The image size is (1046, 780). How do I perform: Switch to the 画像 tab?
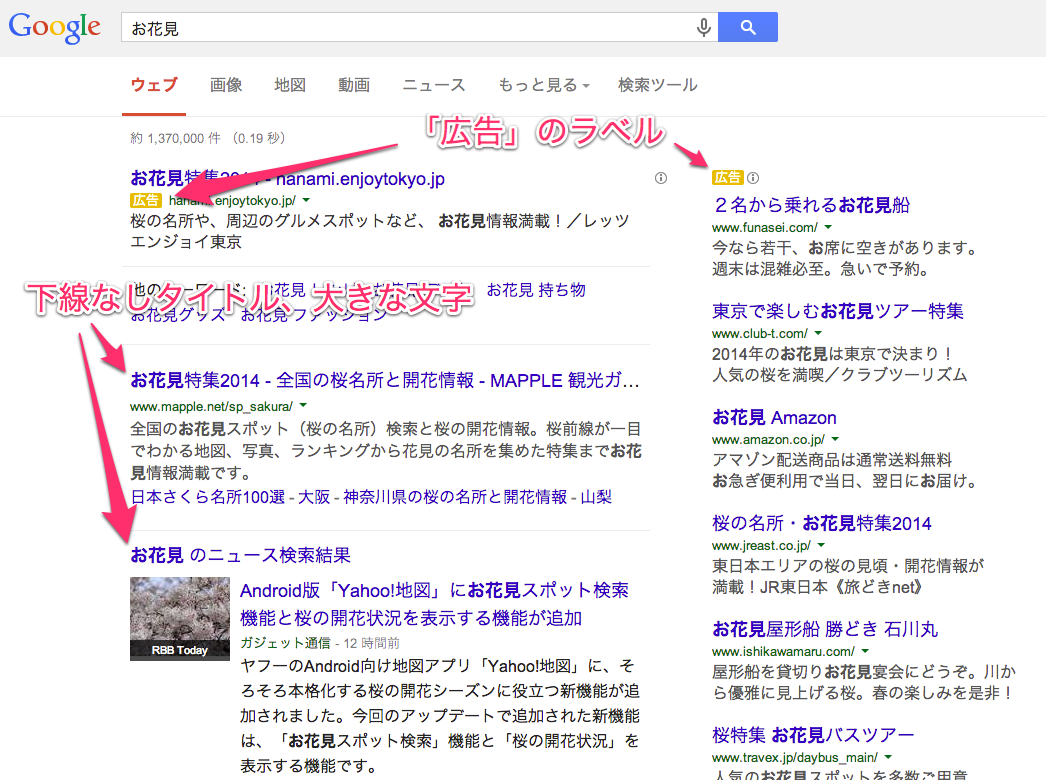click(x=226, y=85)
